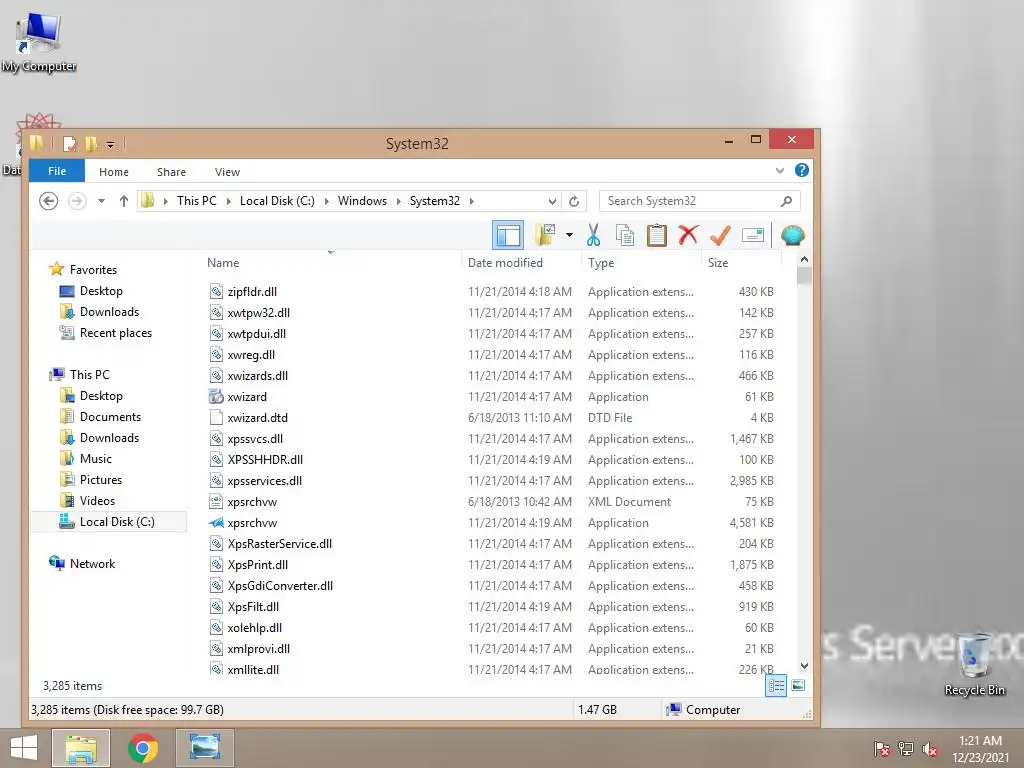Click the orange checkmark Properties icon
This screenshot has width=1024, height=768.
[x=720, y=235]
